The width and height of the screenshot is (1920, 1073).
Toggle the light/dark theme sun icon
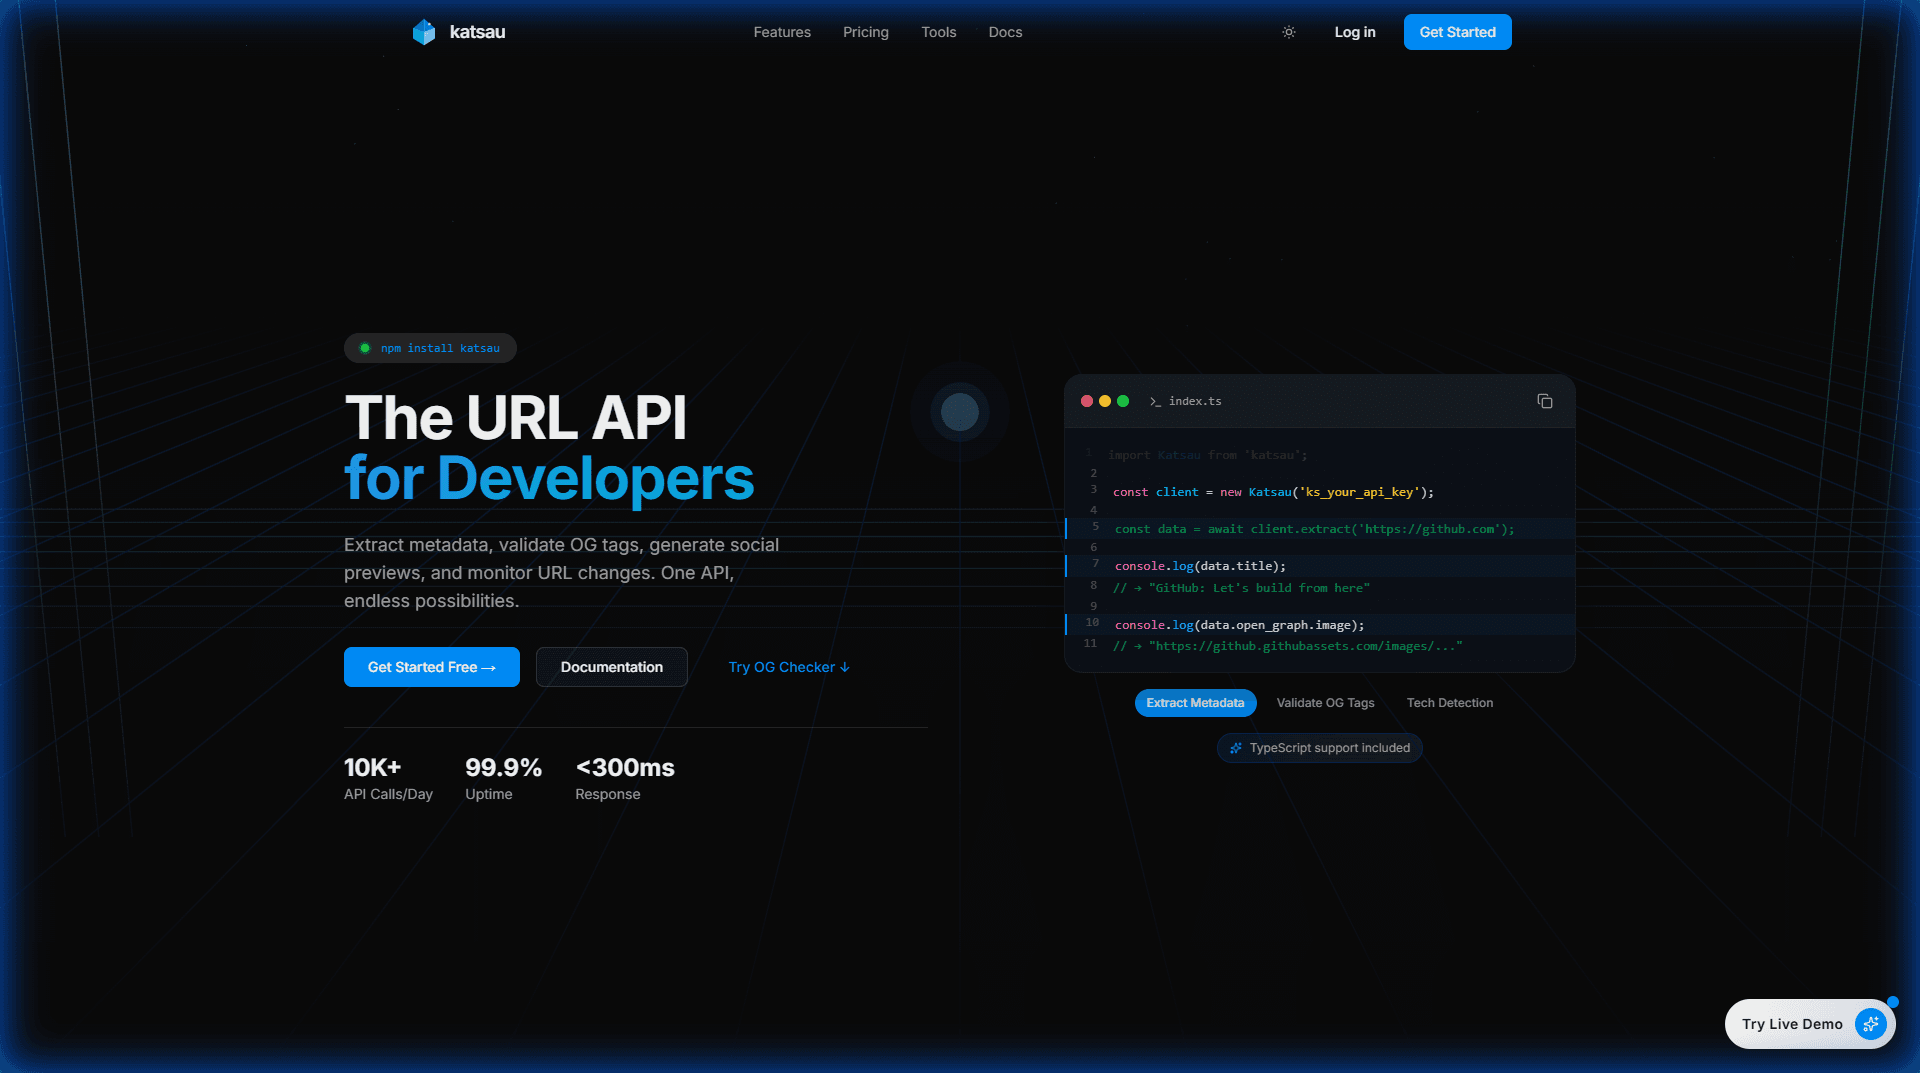coord(1289,32)
